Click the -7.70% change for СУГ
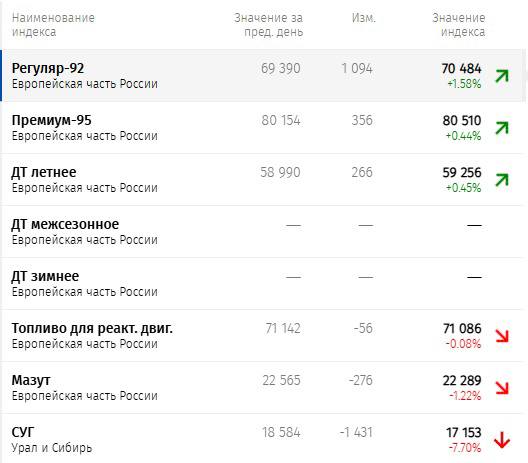Viewport: 528px width, 463px height. pos(465,448)
